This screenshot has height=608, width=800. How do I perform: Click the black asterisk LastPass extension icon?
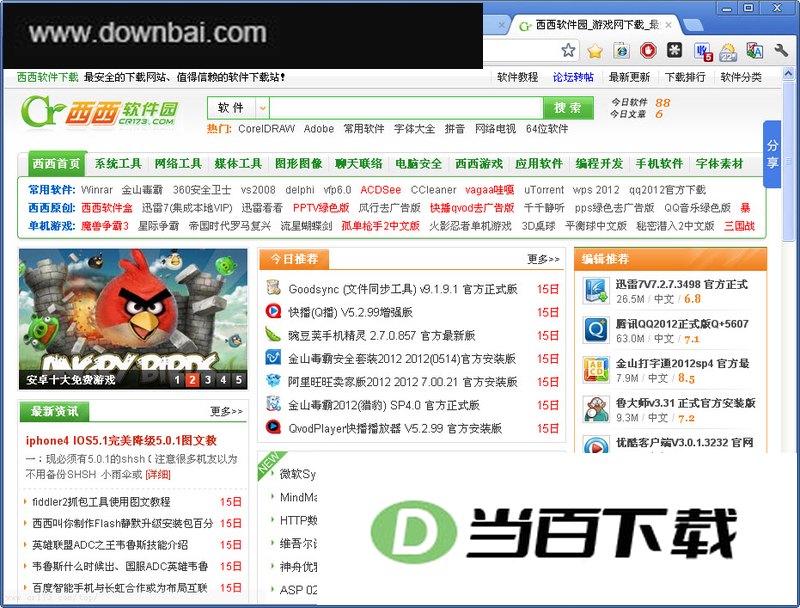coord(674,50)
